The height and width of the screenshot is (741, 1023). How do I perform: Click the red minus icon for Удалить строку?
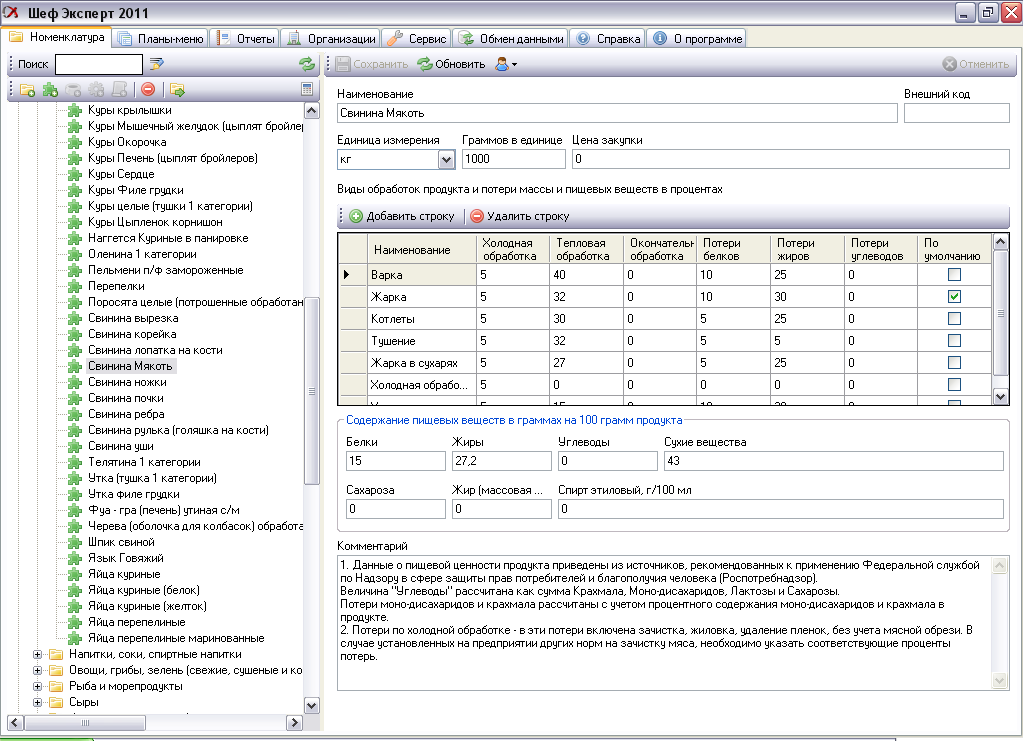(477, 216)
